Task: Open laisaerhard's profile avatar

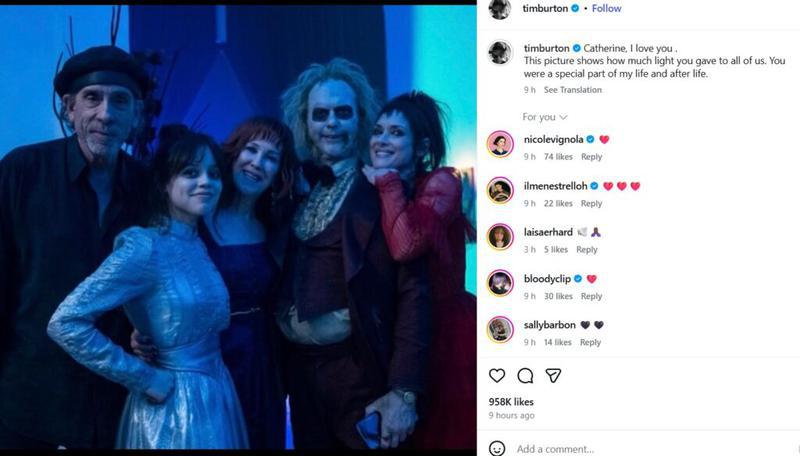Action: click(x=500, y=237)
